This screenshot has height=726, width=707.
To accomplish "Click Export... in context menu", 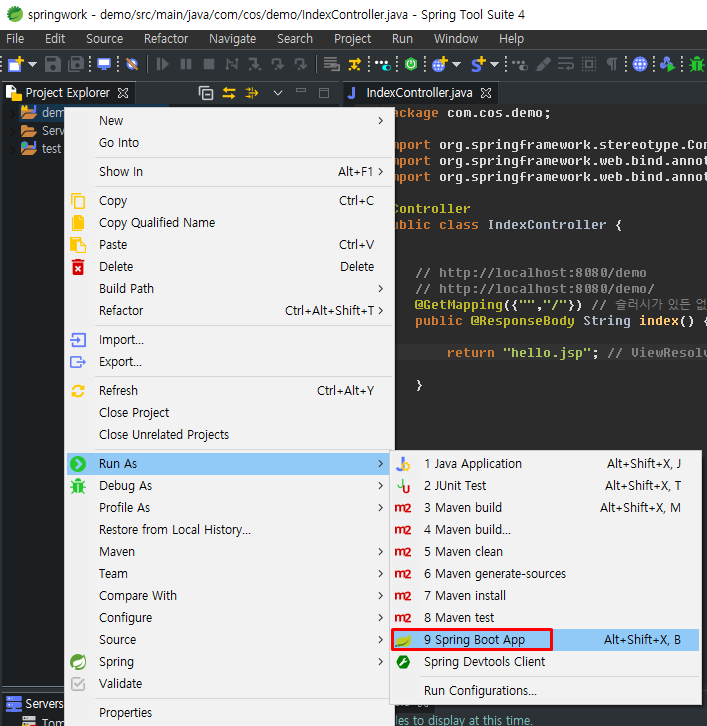I will [230, 362].
